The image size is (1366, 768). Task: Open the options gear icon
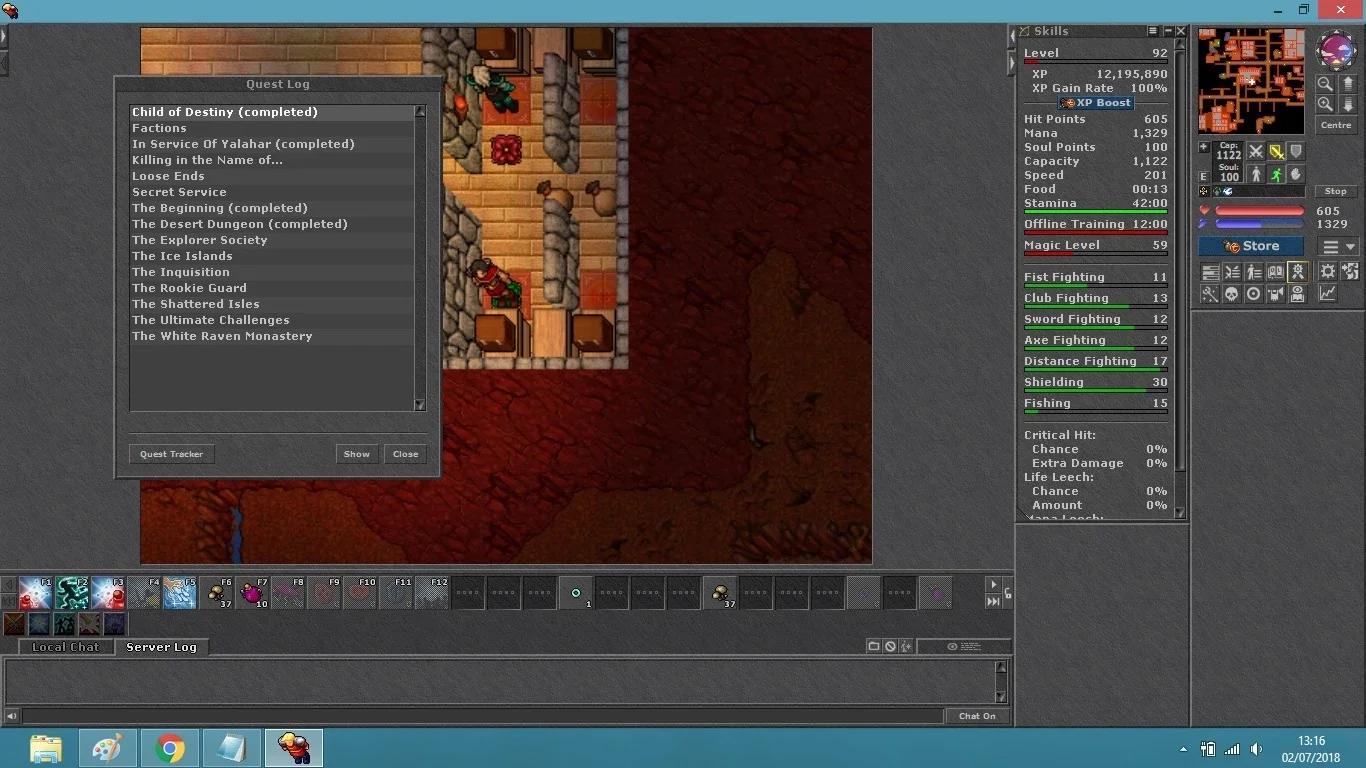[1328, 272]
